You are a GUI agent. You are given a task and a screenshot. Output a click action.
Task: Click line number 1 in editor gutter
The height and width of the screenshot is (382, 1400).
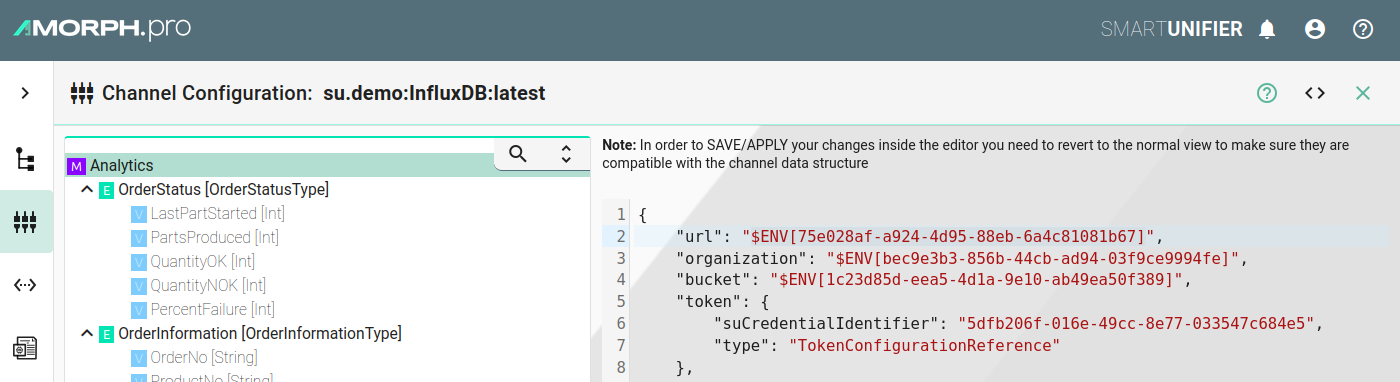coord(621,215)
